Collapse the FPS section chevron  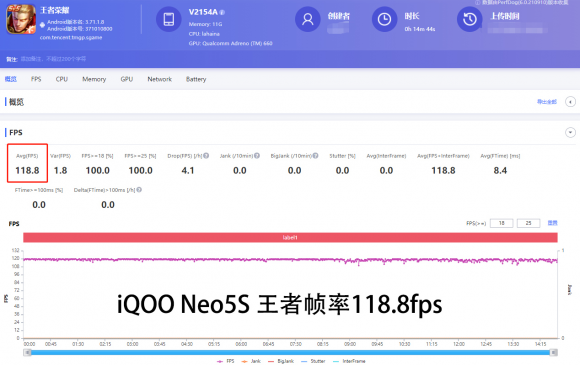click(570, 132)
